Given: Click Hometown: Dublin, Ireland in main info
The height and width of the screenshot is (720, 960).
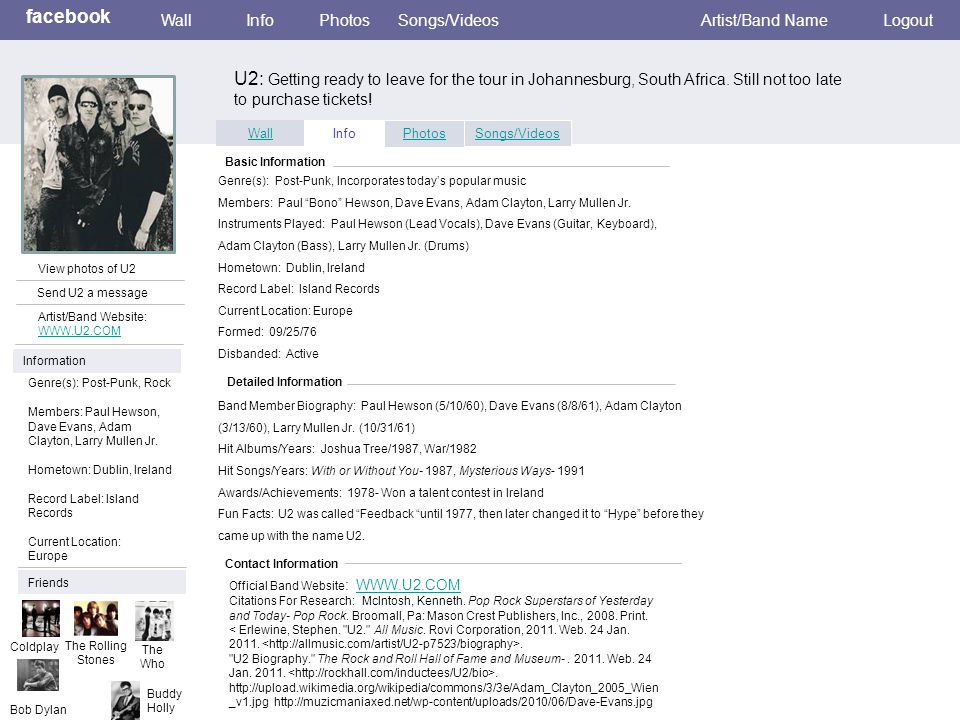Looking at the screenshot, I should tap(291, 268).
